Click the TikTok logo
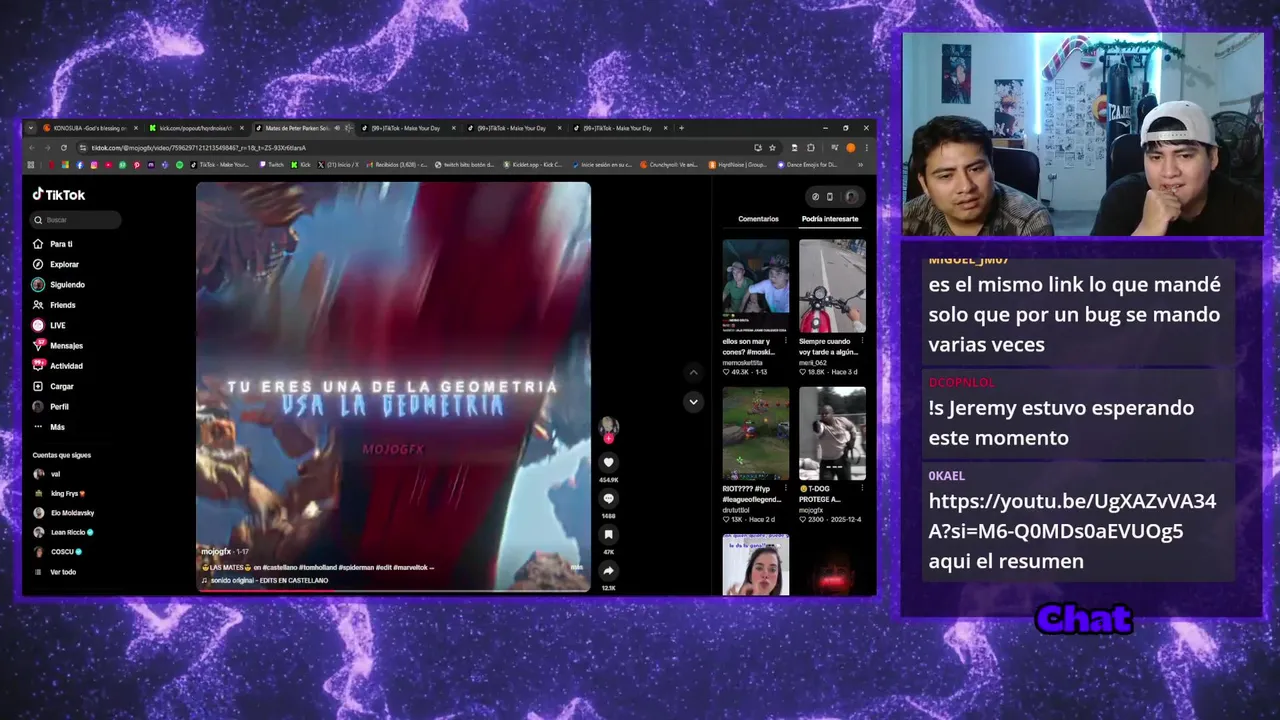The width and height of the screenshot is (1280, 720). (x=59, y=195)
